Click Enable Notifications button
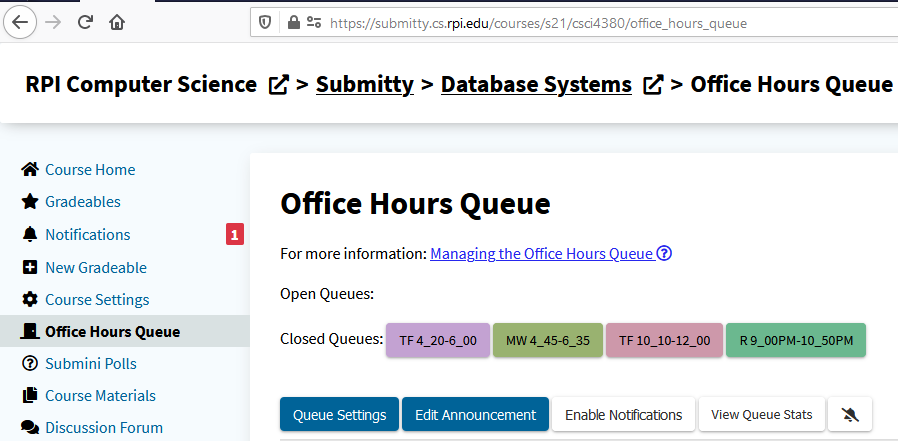This screenshot has height=441, width=898. coord(623,415)
